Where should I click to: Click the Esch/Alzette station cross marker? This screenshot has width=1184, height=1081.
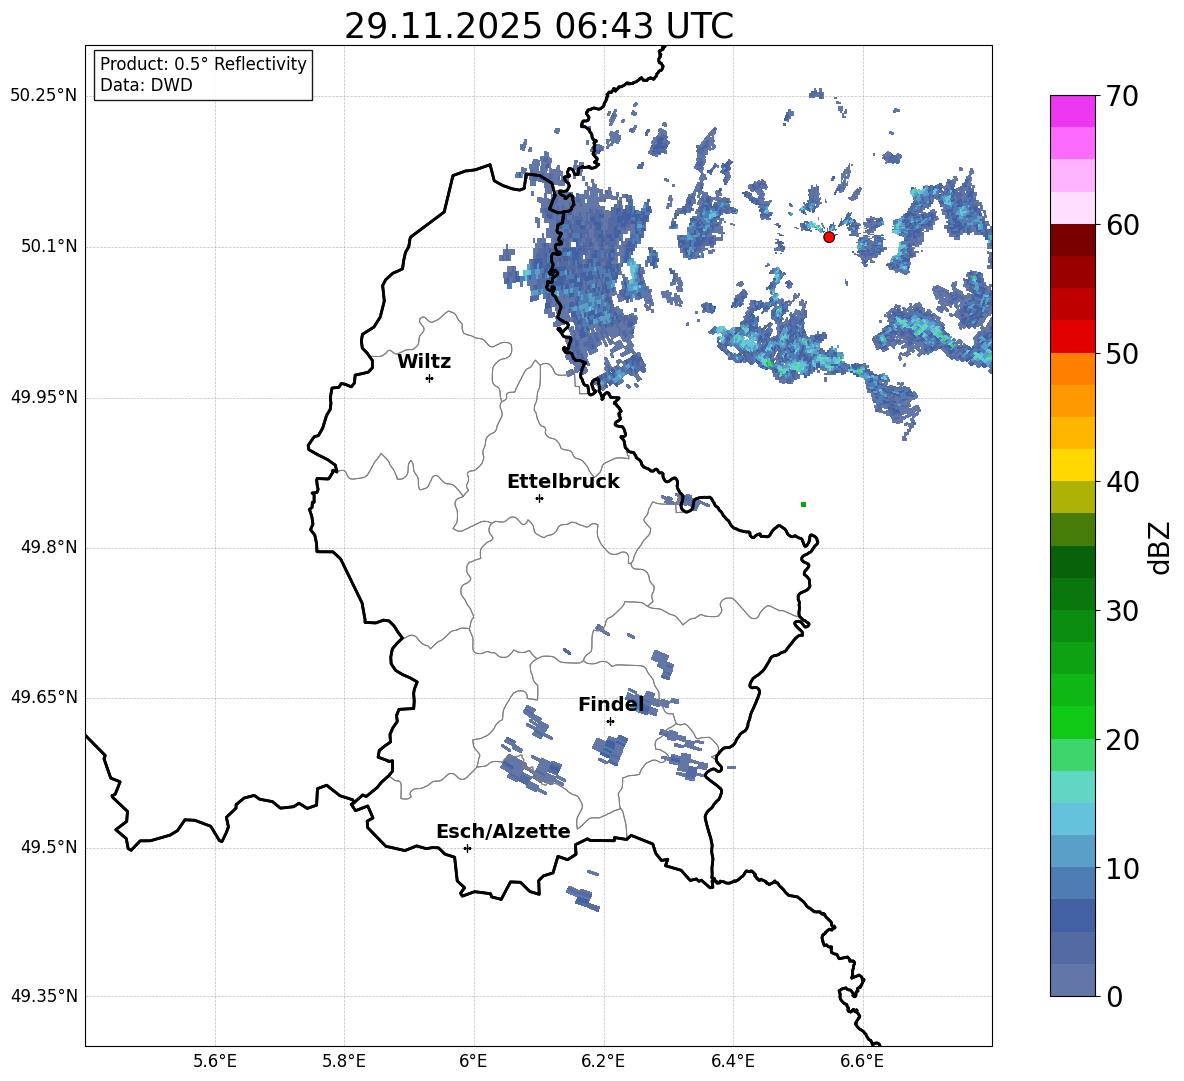pyautogui.click(x=467, y=848)
